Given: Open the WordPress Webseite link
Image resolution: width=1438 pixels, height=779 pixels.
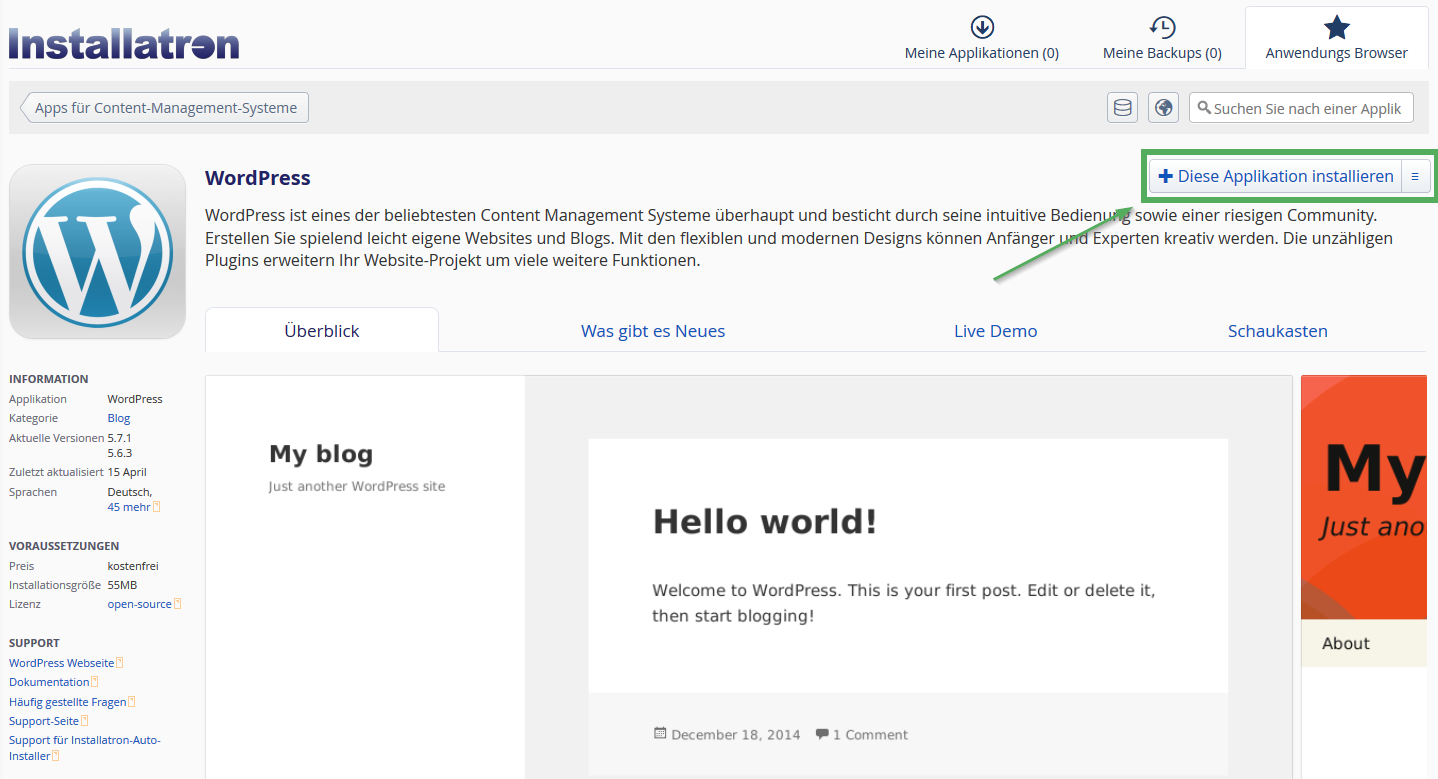Looking at the screenshot, I should pos(62,663).
